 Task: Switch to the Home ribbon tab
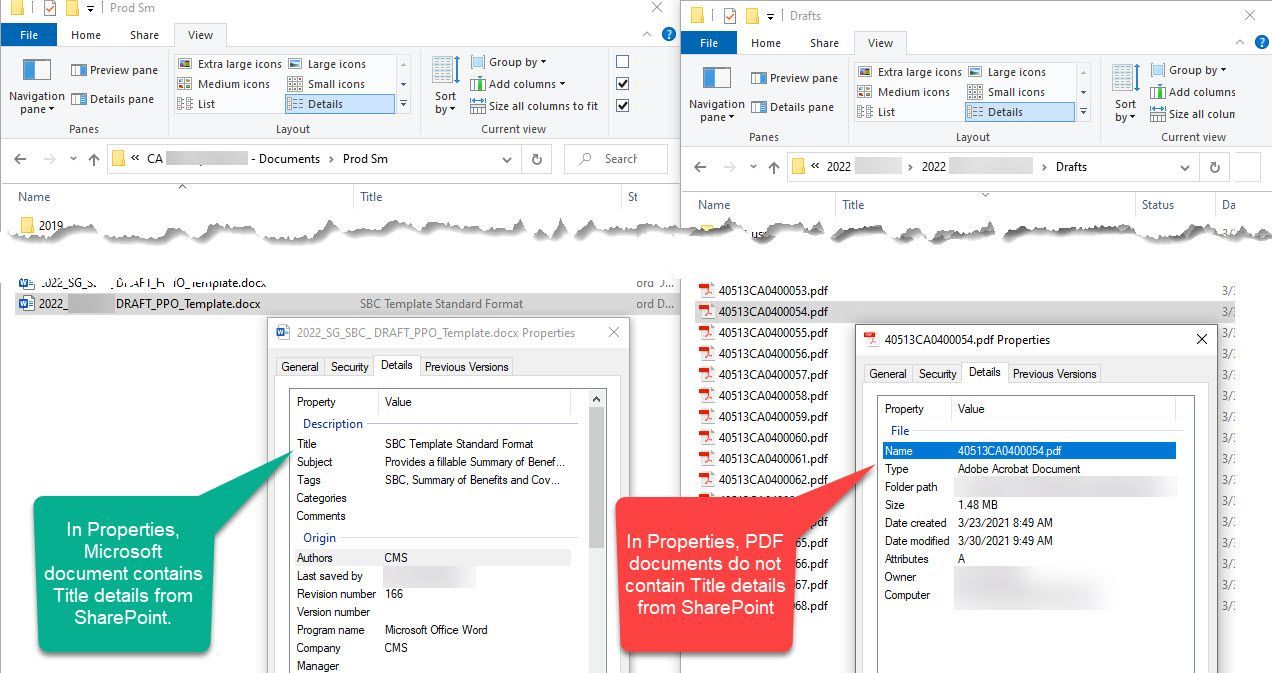pyautogui.click(x=85, y=34)
